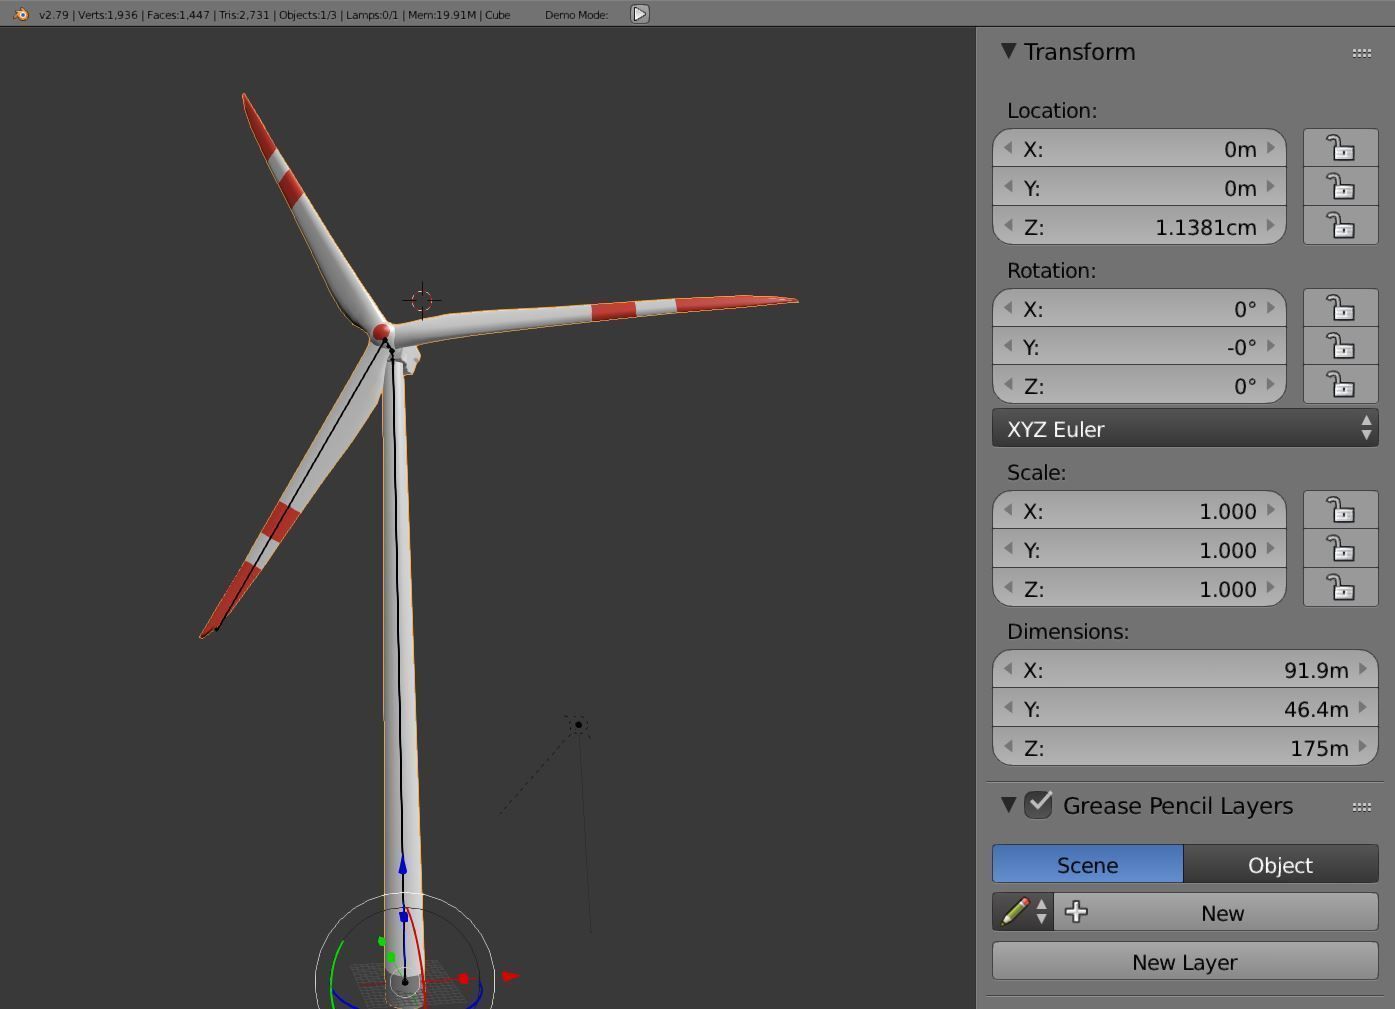
Task: Click the Transform panel drag grip
Action: (1362, 53)
